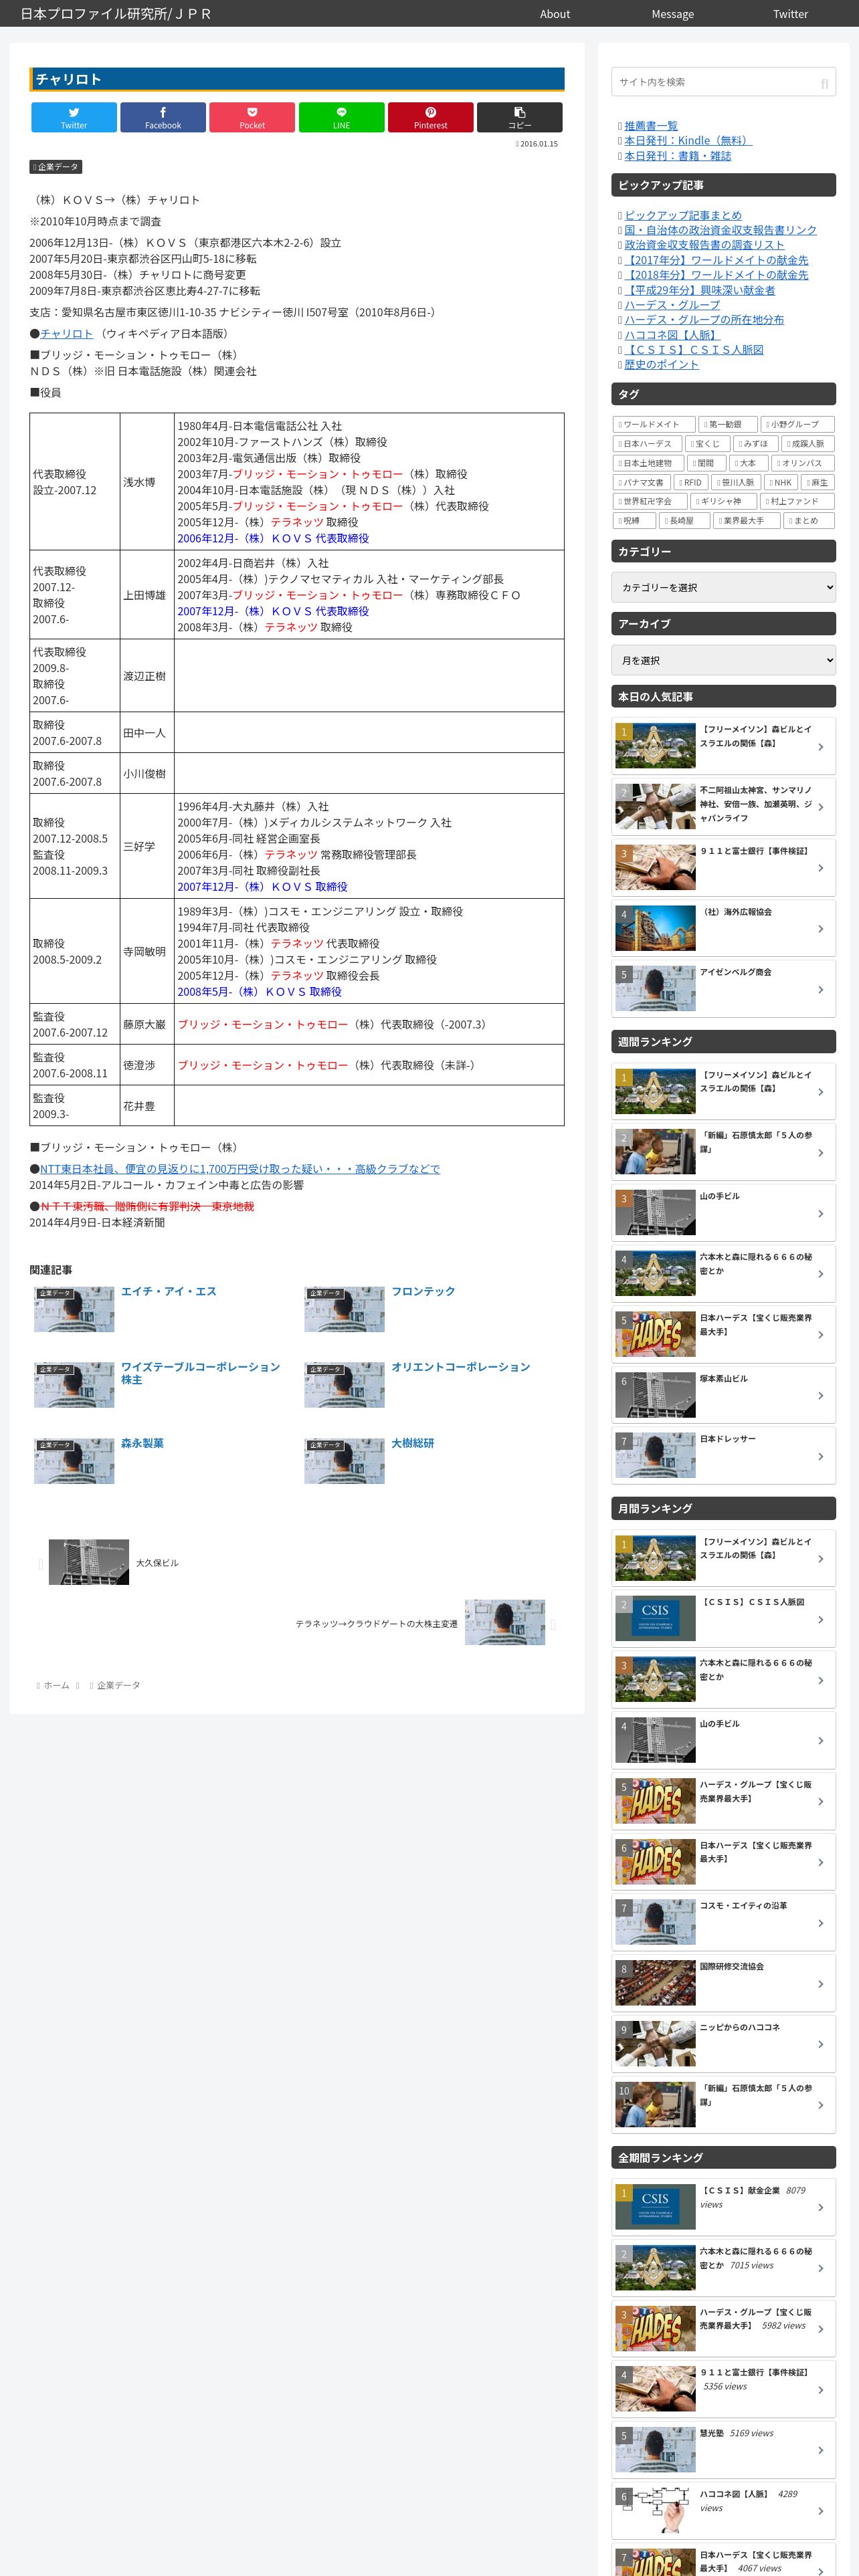The image size is (859, 2576).
Task: Open the カテゴリーを選択 dropdown
Action: pos(723,587)
